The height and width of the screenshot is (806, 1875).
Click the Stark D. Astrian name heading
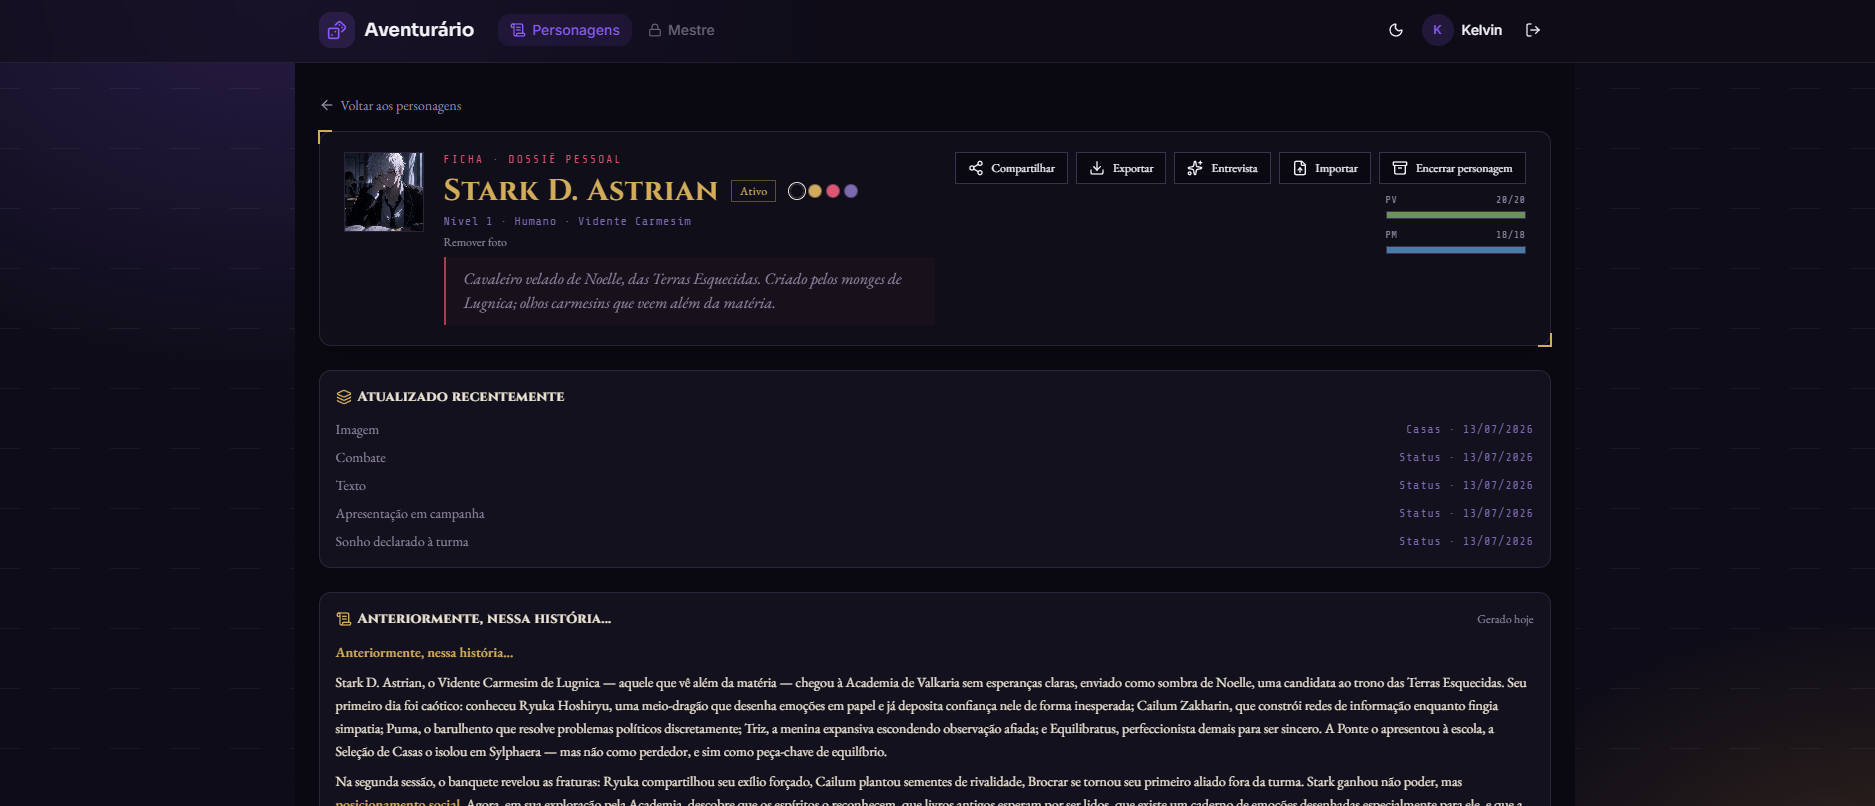tap(581, 190)
